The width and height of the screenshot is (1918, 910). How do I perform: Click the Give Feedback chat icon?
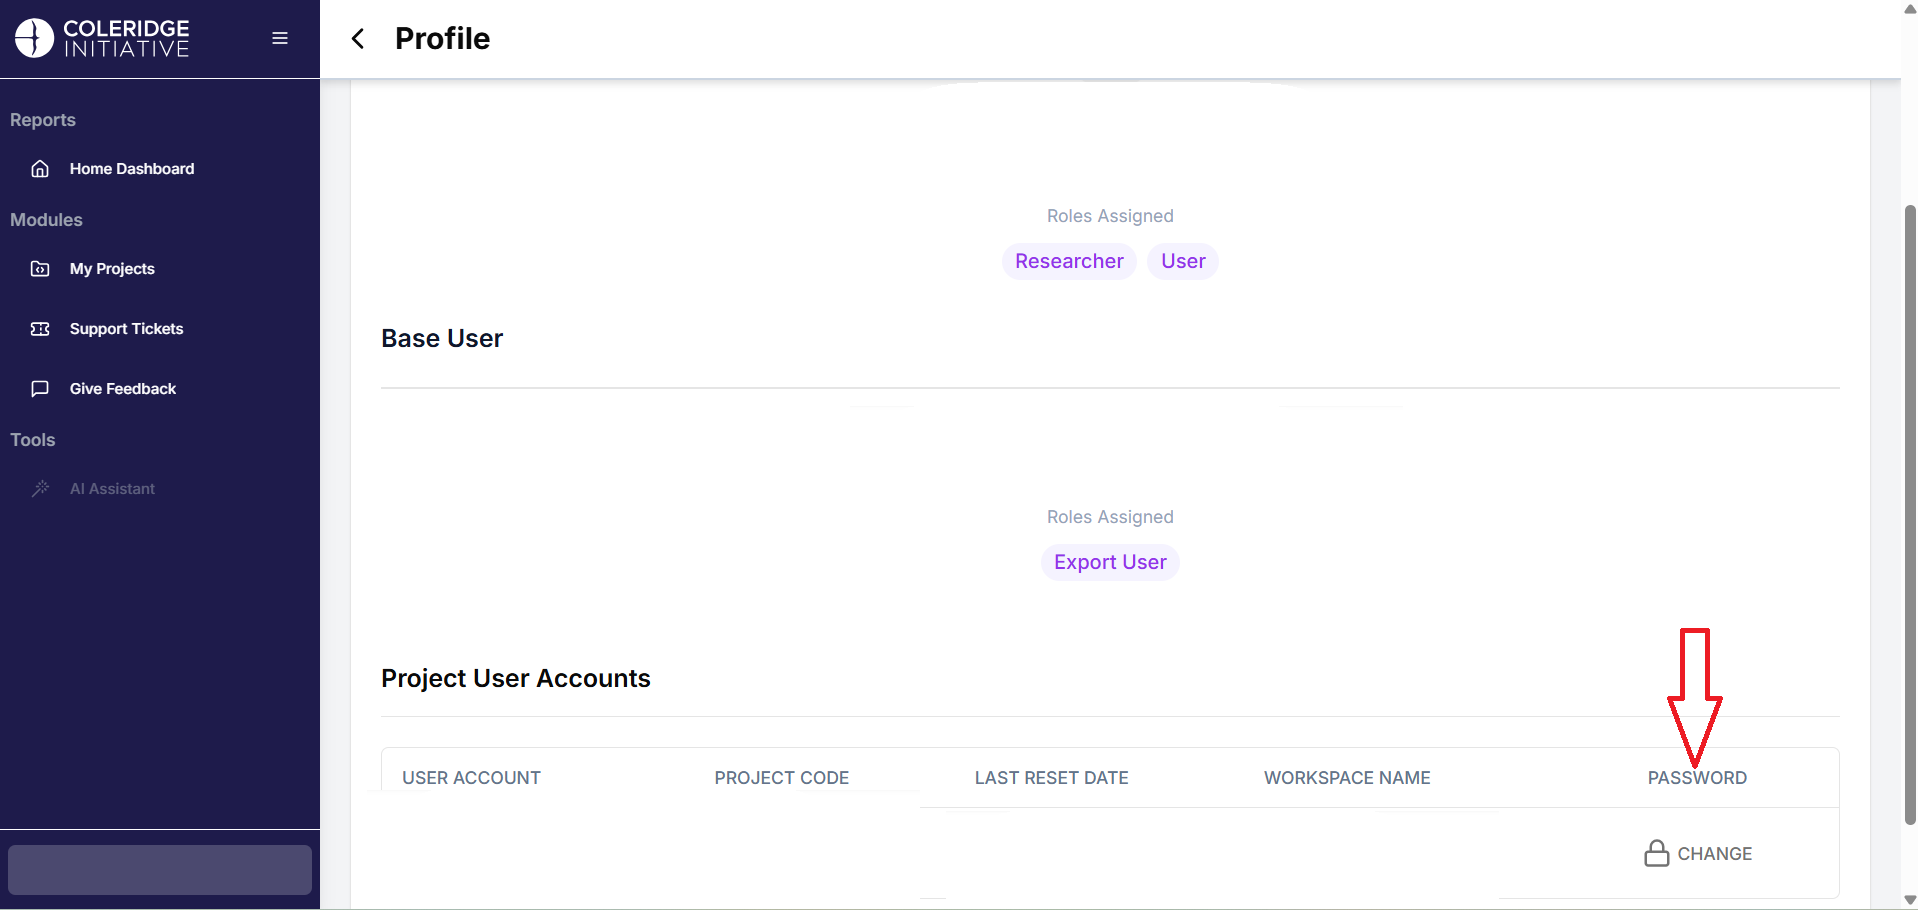click(40, 389)
